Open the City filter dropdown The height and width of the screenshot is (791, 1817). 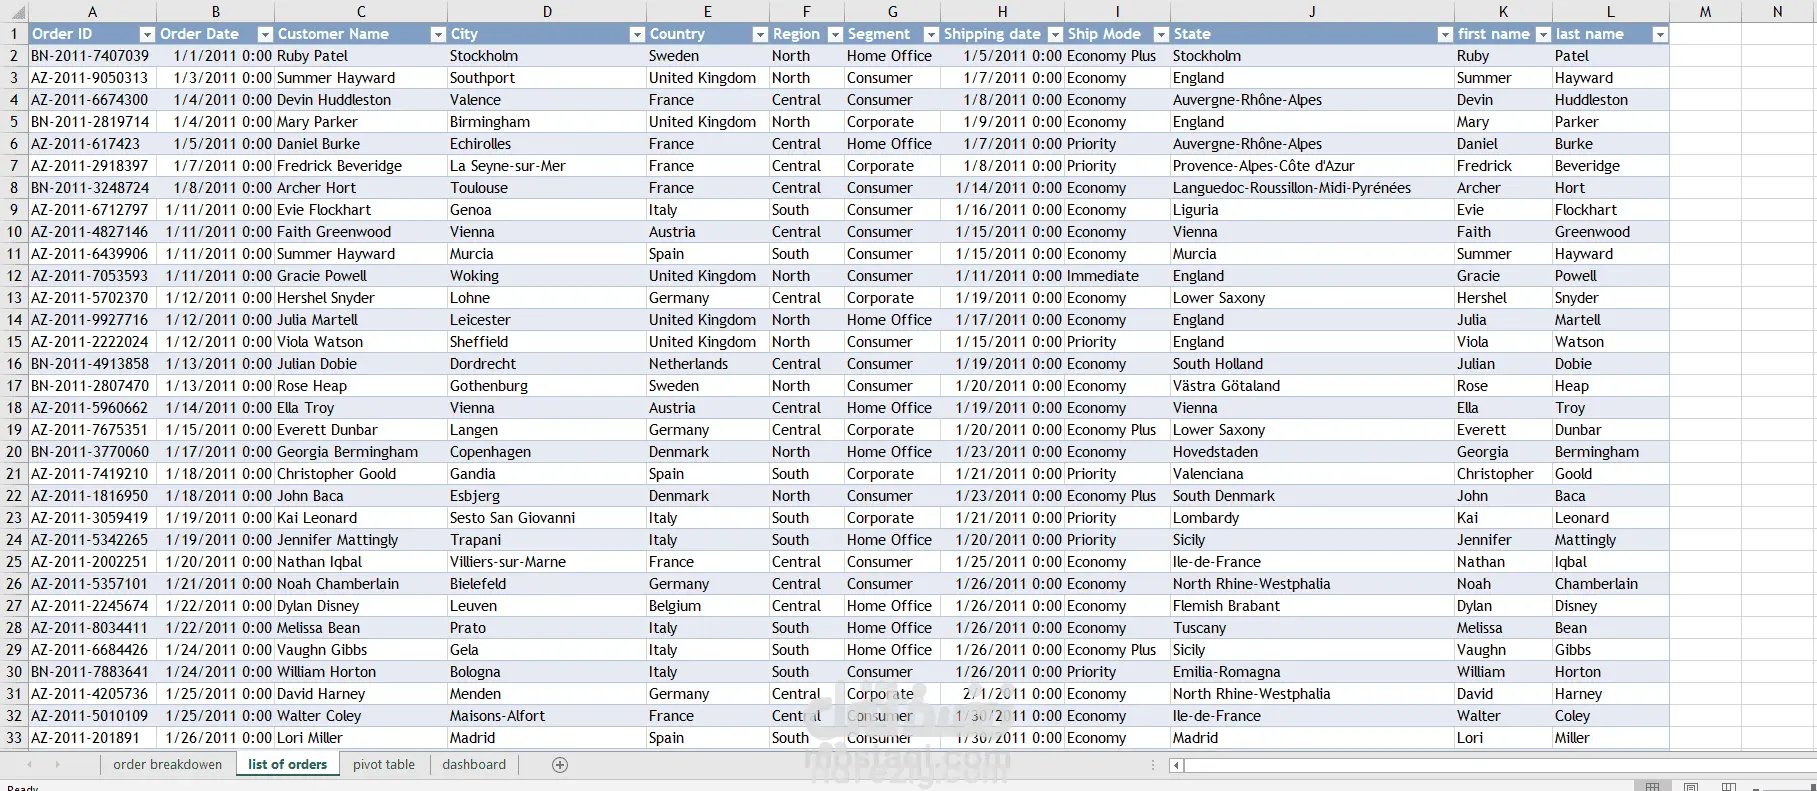[637, 34]
